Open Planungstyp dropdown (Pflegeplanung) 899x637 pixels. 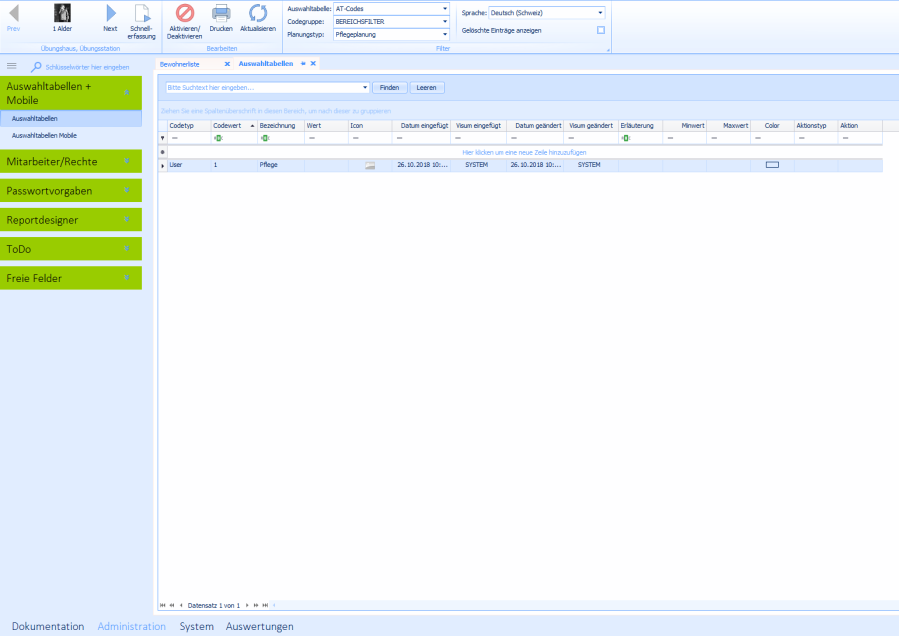(x=445, y=34)
